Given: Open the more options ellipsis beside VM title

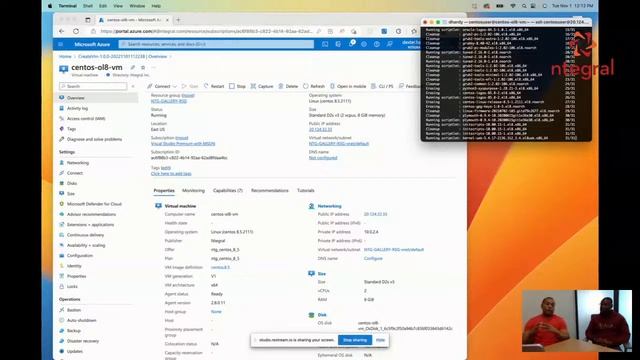Looking at the screenshot, I should coord(153,67).
